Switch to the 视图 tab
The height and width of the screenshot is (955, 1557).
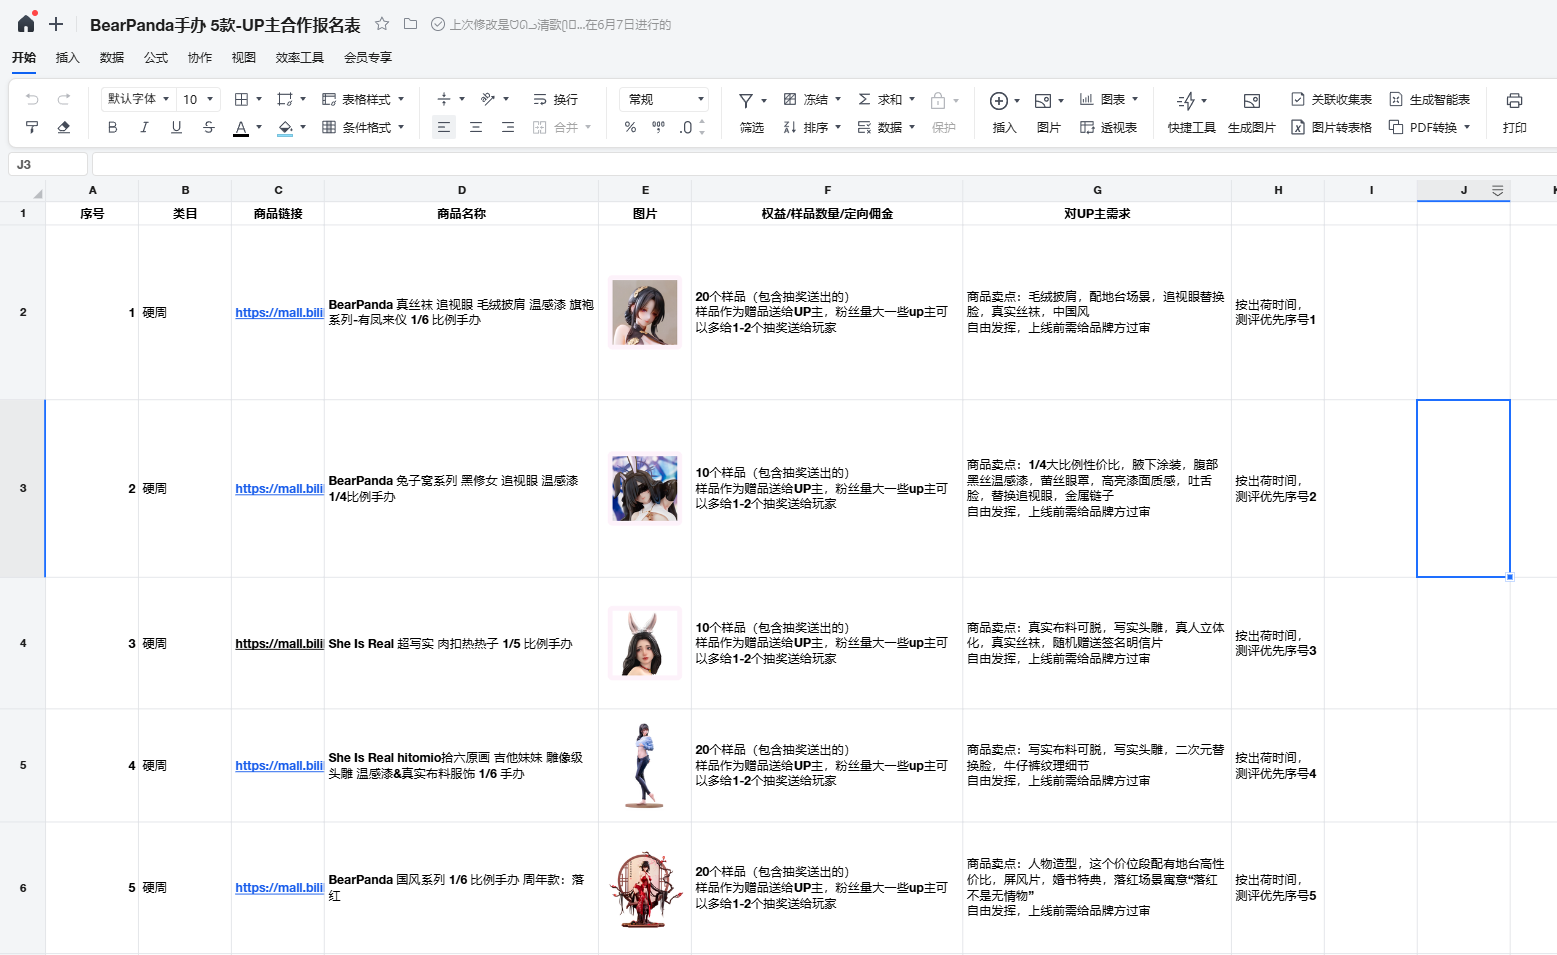tap(244, 57)
